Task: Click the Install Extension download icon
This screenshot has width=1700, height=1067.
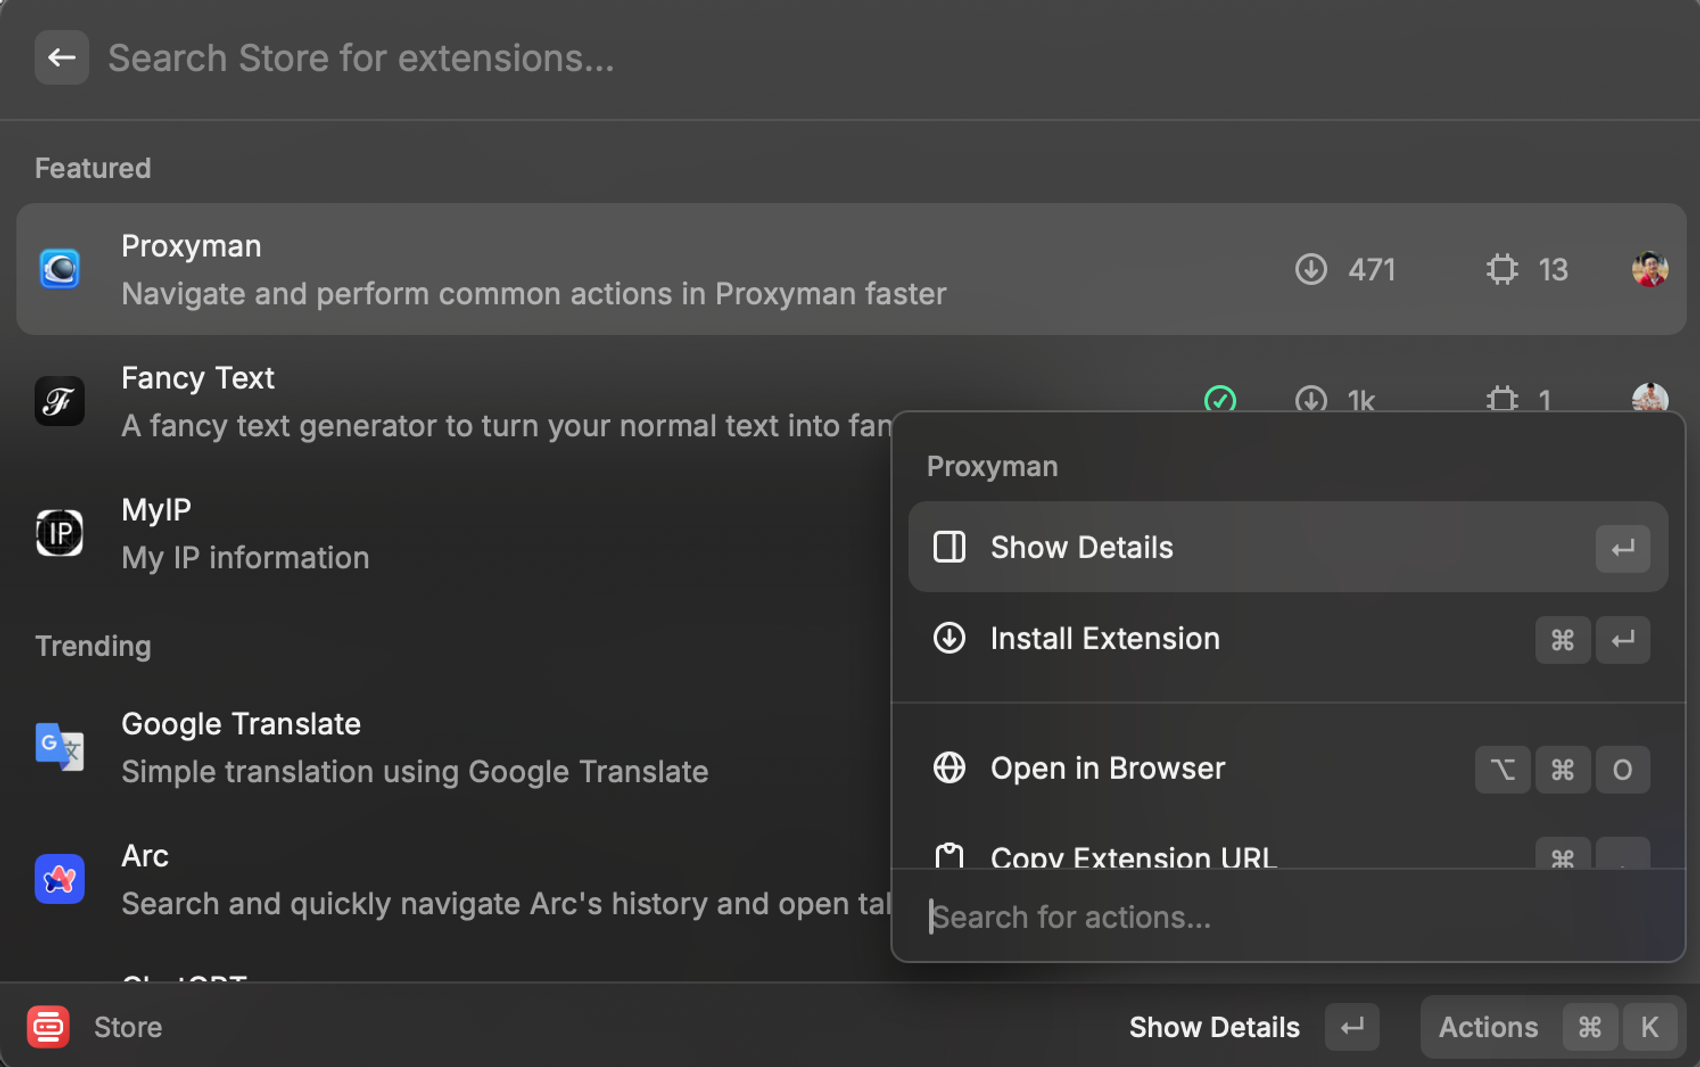Action: 949,638
